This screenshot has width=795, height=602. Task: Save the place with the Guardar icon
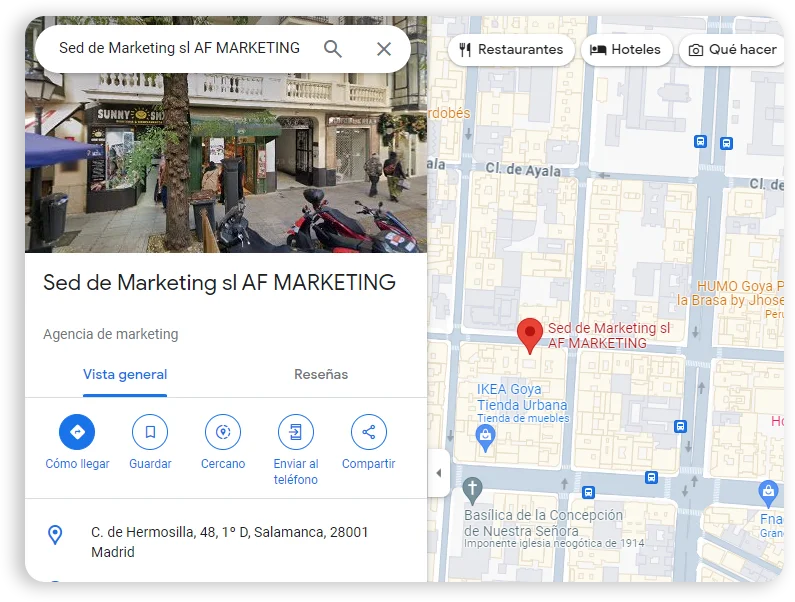(150, 432)
